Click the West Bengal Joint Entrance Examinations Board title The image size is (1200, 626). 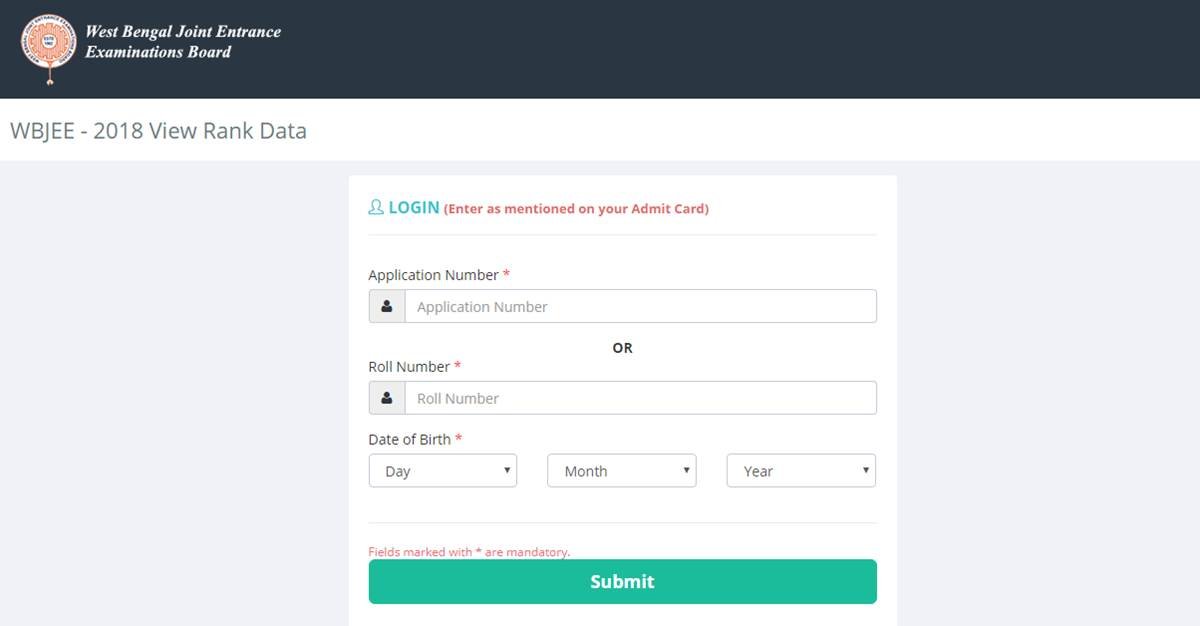tap(183, 42)
